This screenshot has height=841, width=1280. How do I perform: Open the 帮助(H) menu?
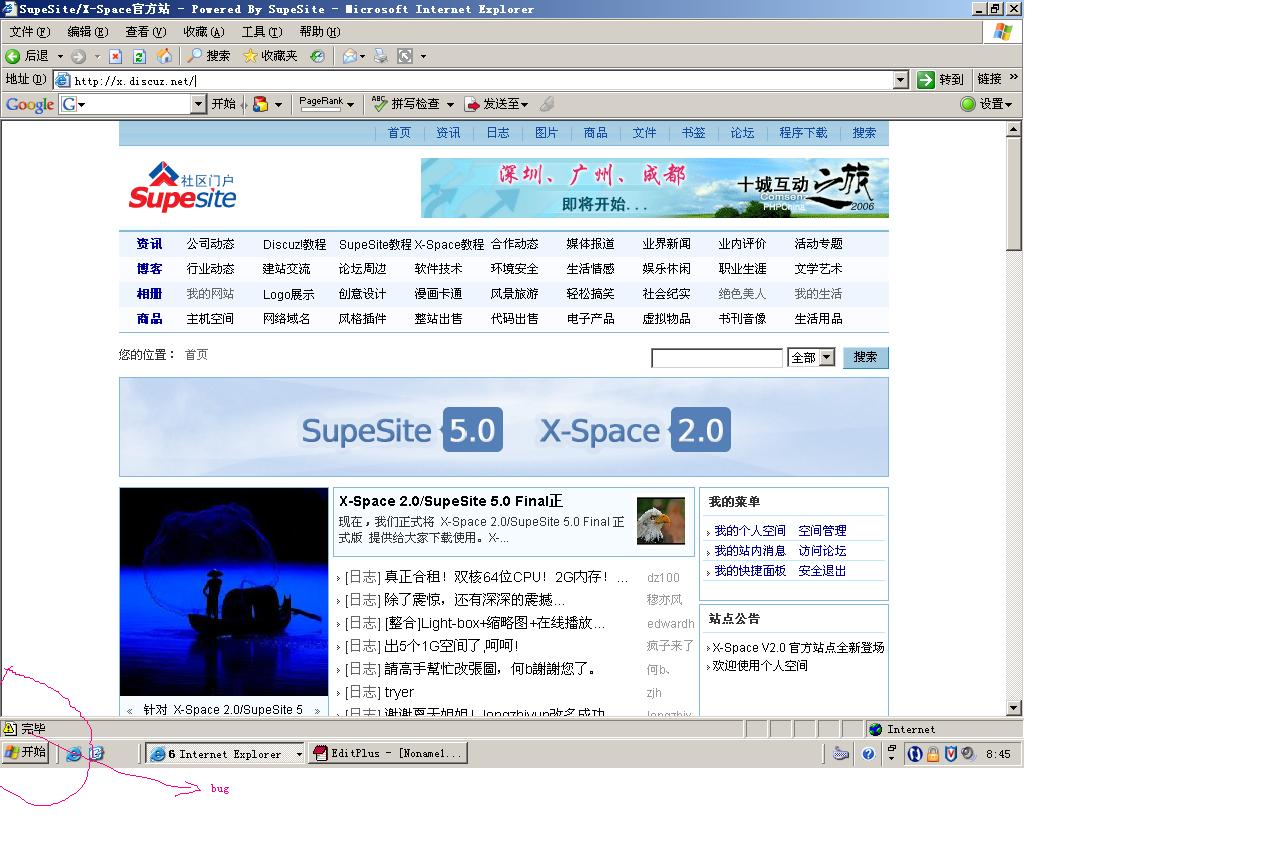click(319, 32)
